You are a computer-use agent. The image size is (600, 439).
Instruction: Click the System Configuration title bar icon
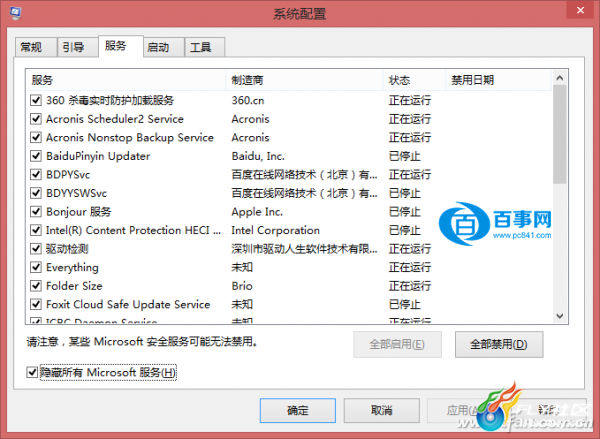point(15,13)
